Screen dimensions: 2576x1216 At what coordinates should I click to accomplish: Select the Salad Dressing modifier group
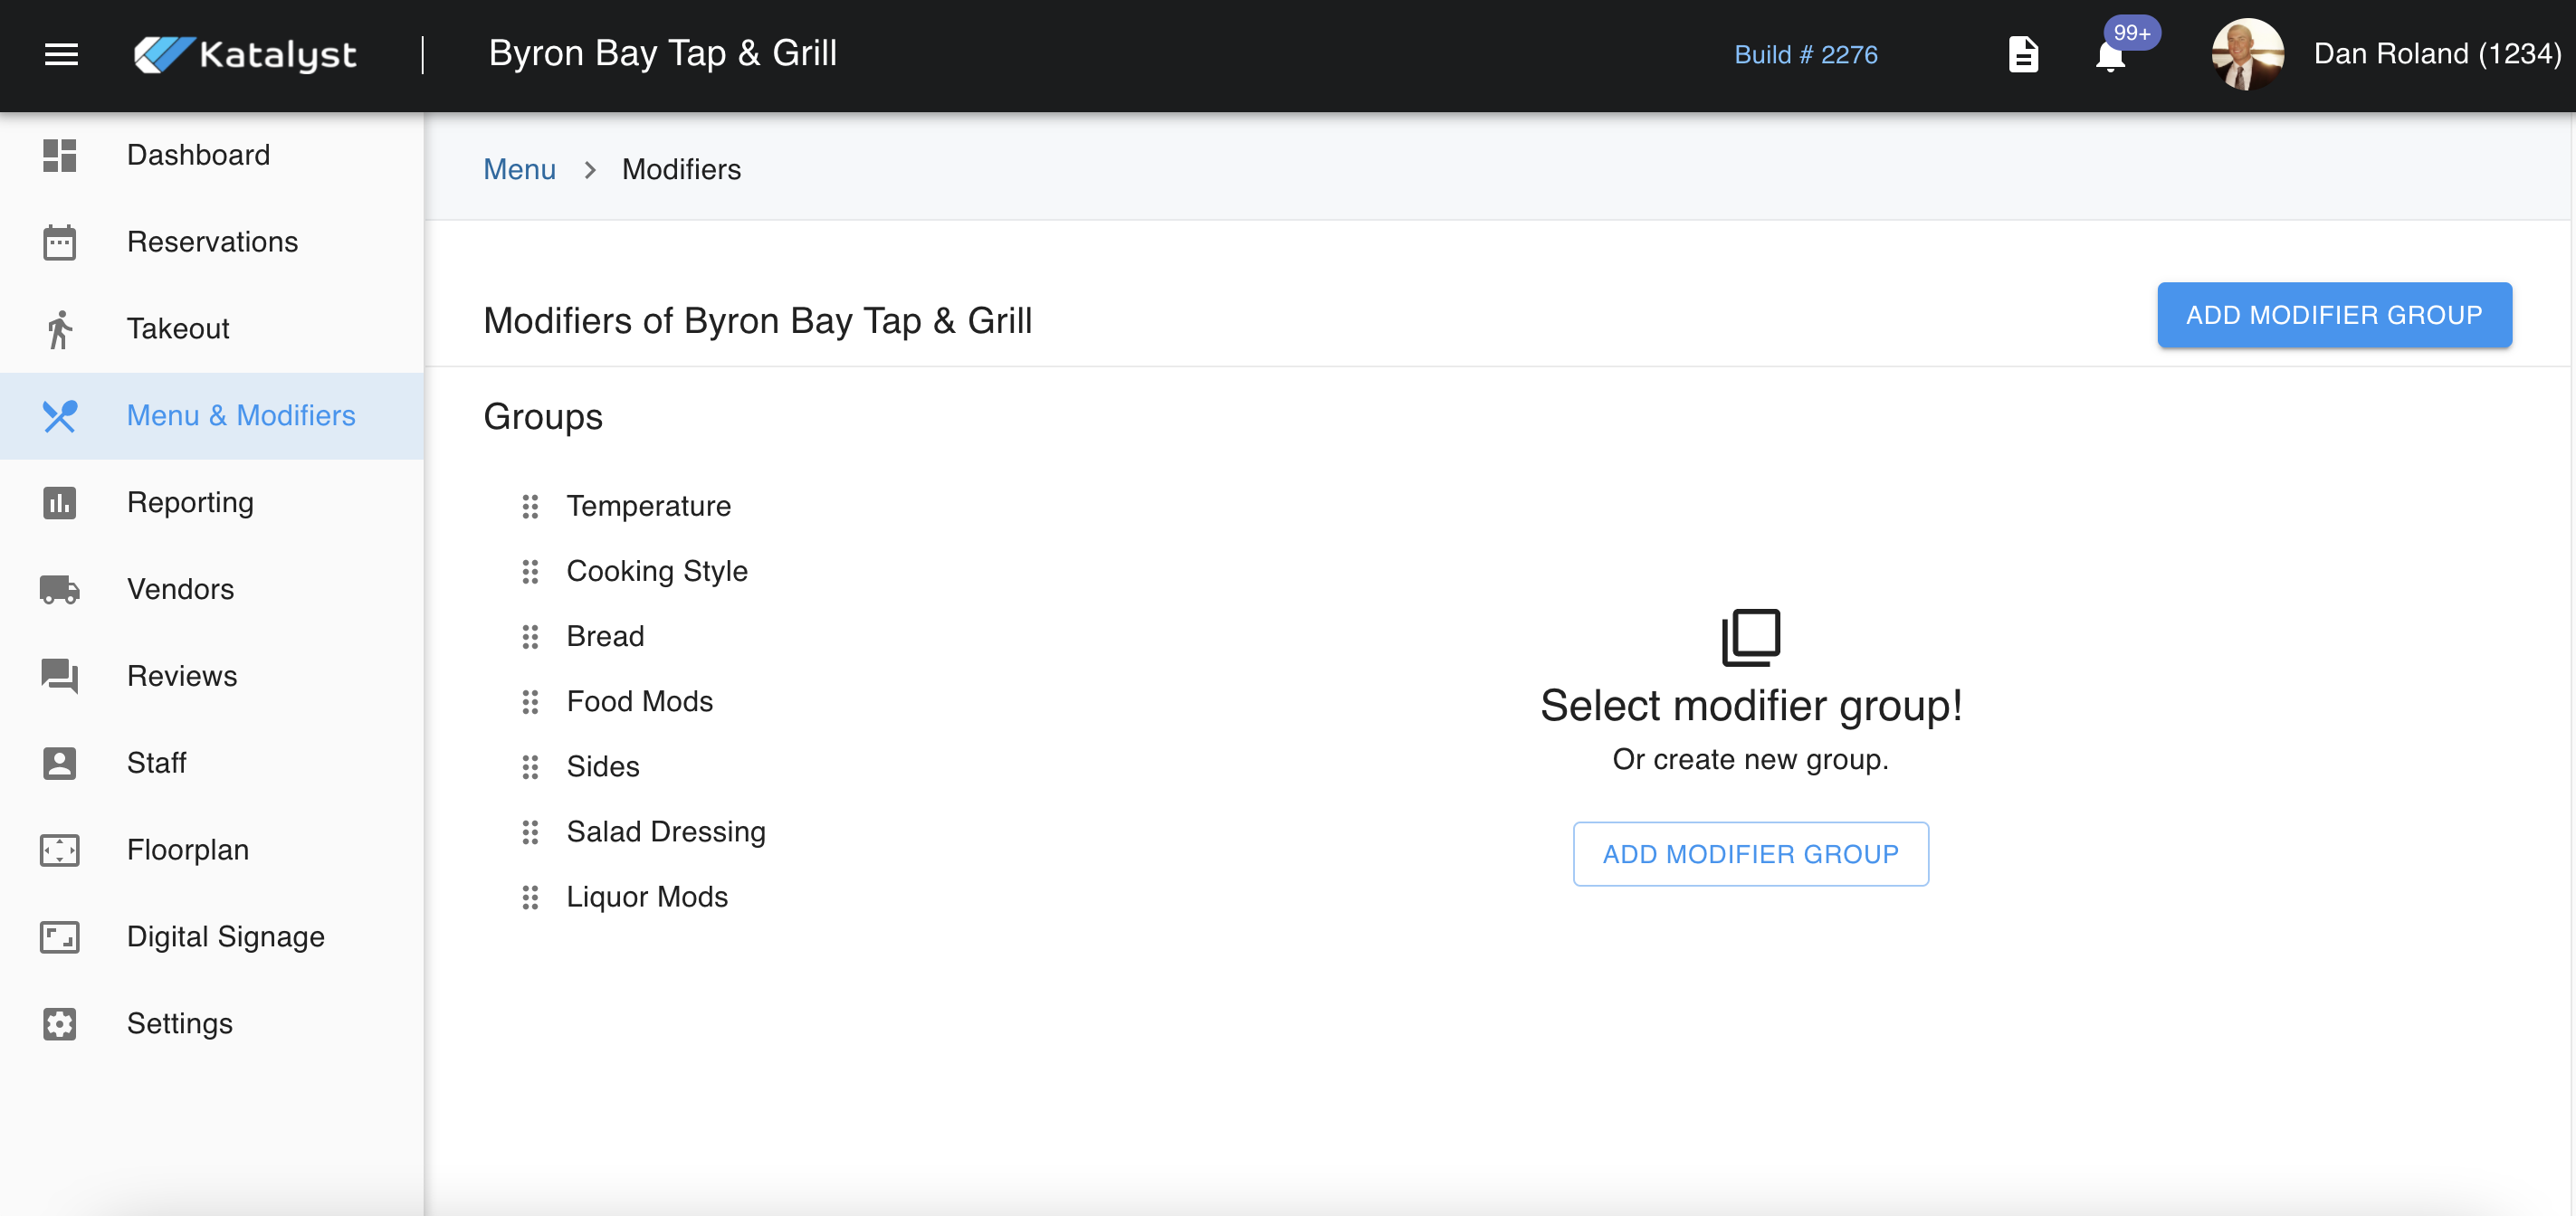tap(666, 832)
